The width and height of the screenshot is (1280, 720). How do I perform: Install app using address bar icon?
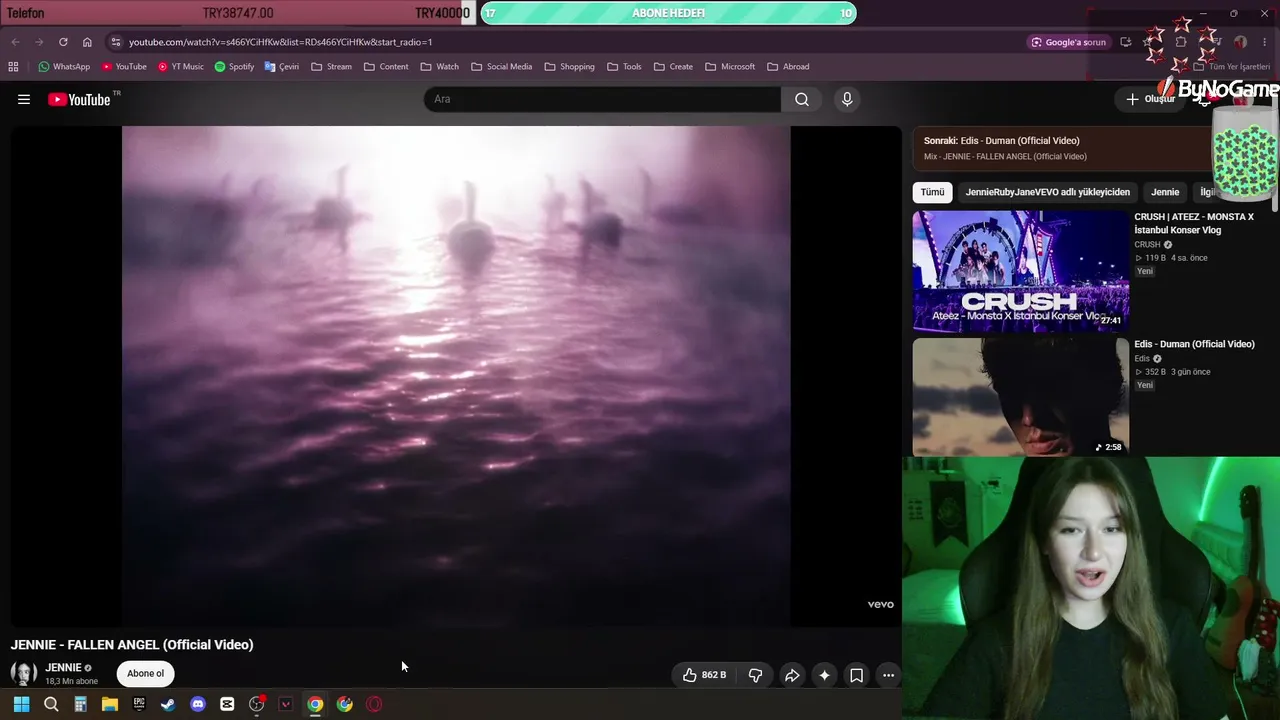pos(1126,42)
